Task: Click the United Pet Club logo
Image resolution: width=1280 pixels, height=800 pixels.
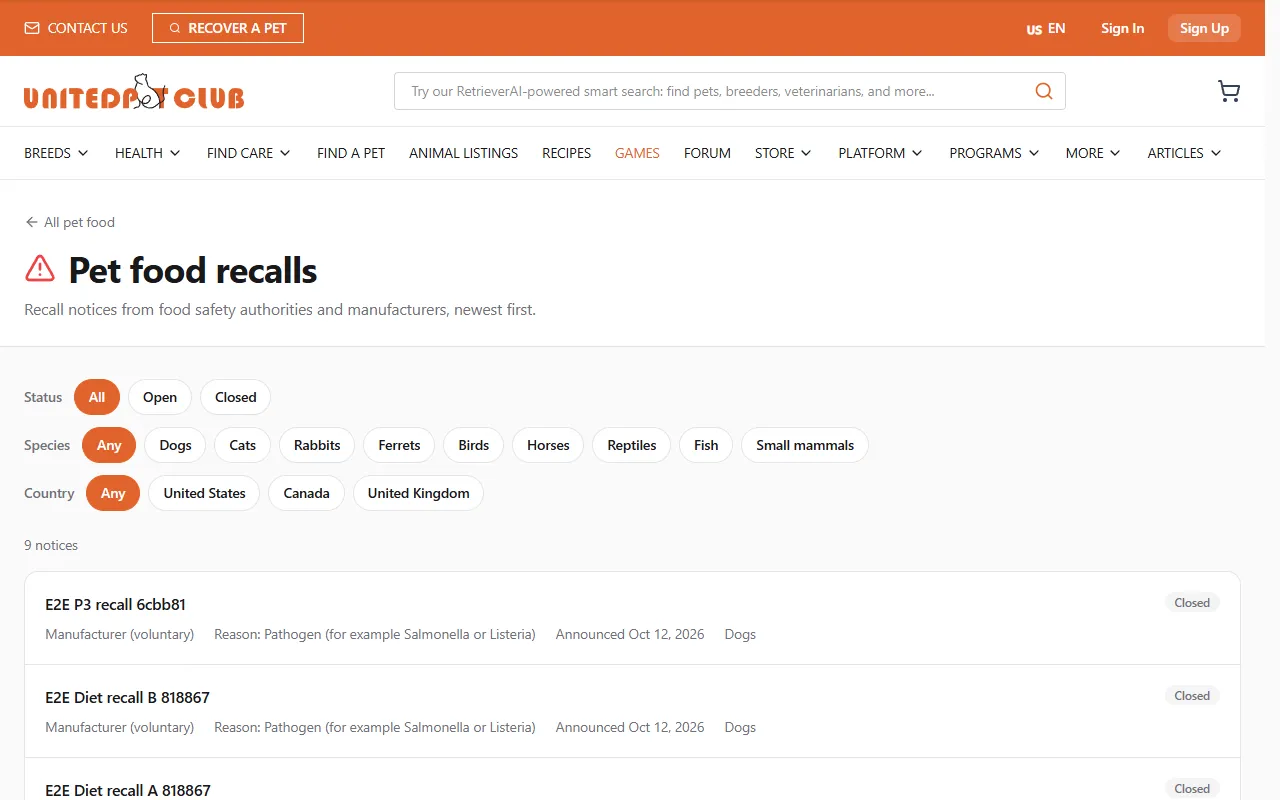Action: [x=134, y=91]
